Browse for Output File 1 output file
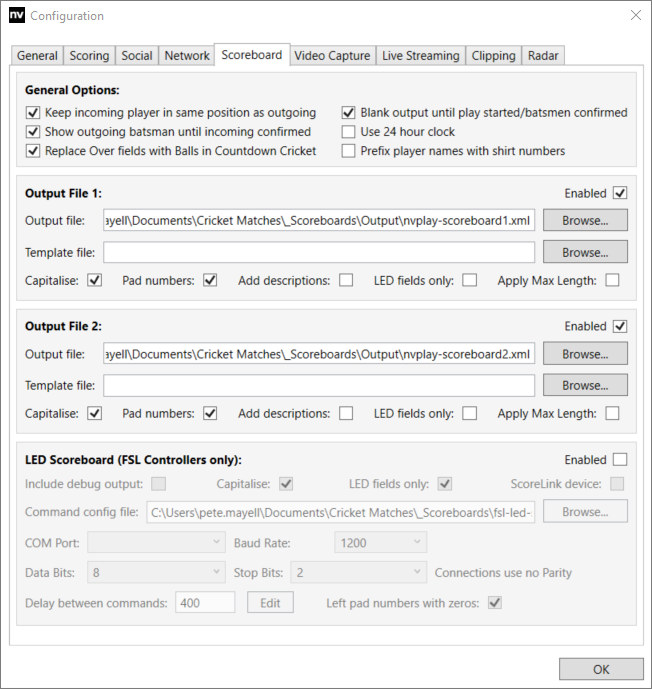 click(x=585, y=220)
